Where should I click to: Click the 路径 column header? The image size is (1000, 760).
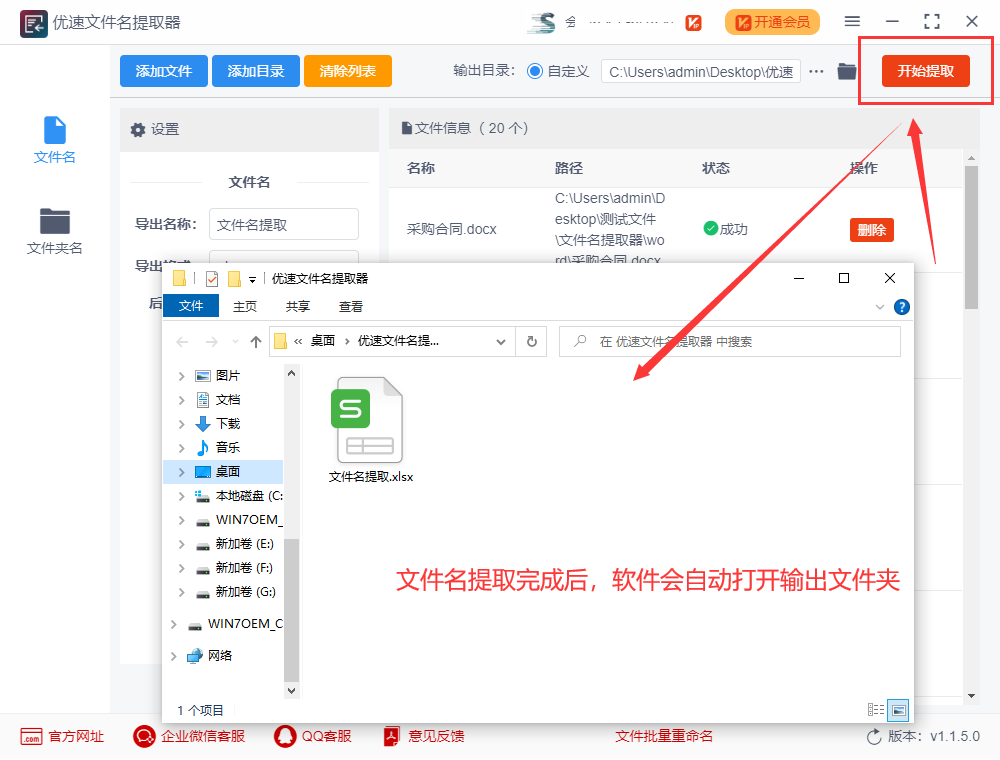[569, 168]
